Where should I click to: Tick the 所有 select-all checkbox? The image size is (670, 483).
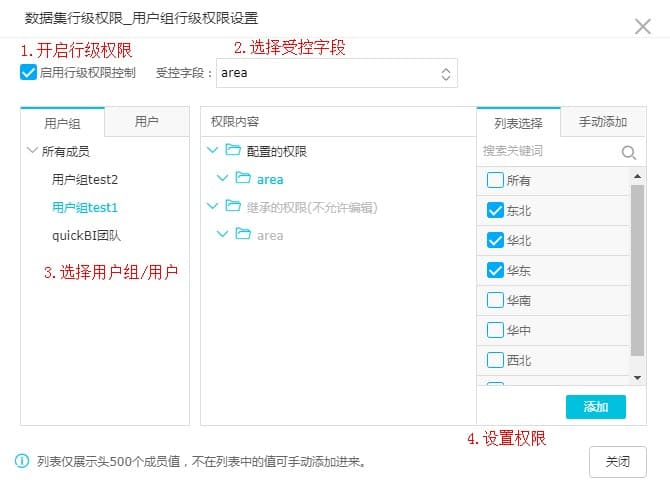pyautogui.click(x=495, y=181)
